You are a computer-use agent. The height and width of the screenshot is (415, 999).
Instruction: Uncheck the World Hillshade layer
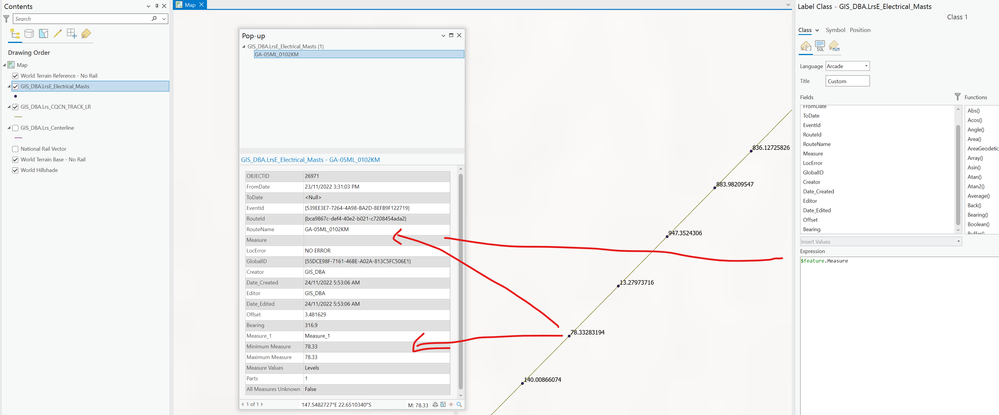pos(15,170)
